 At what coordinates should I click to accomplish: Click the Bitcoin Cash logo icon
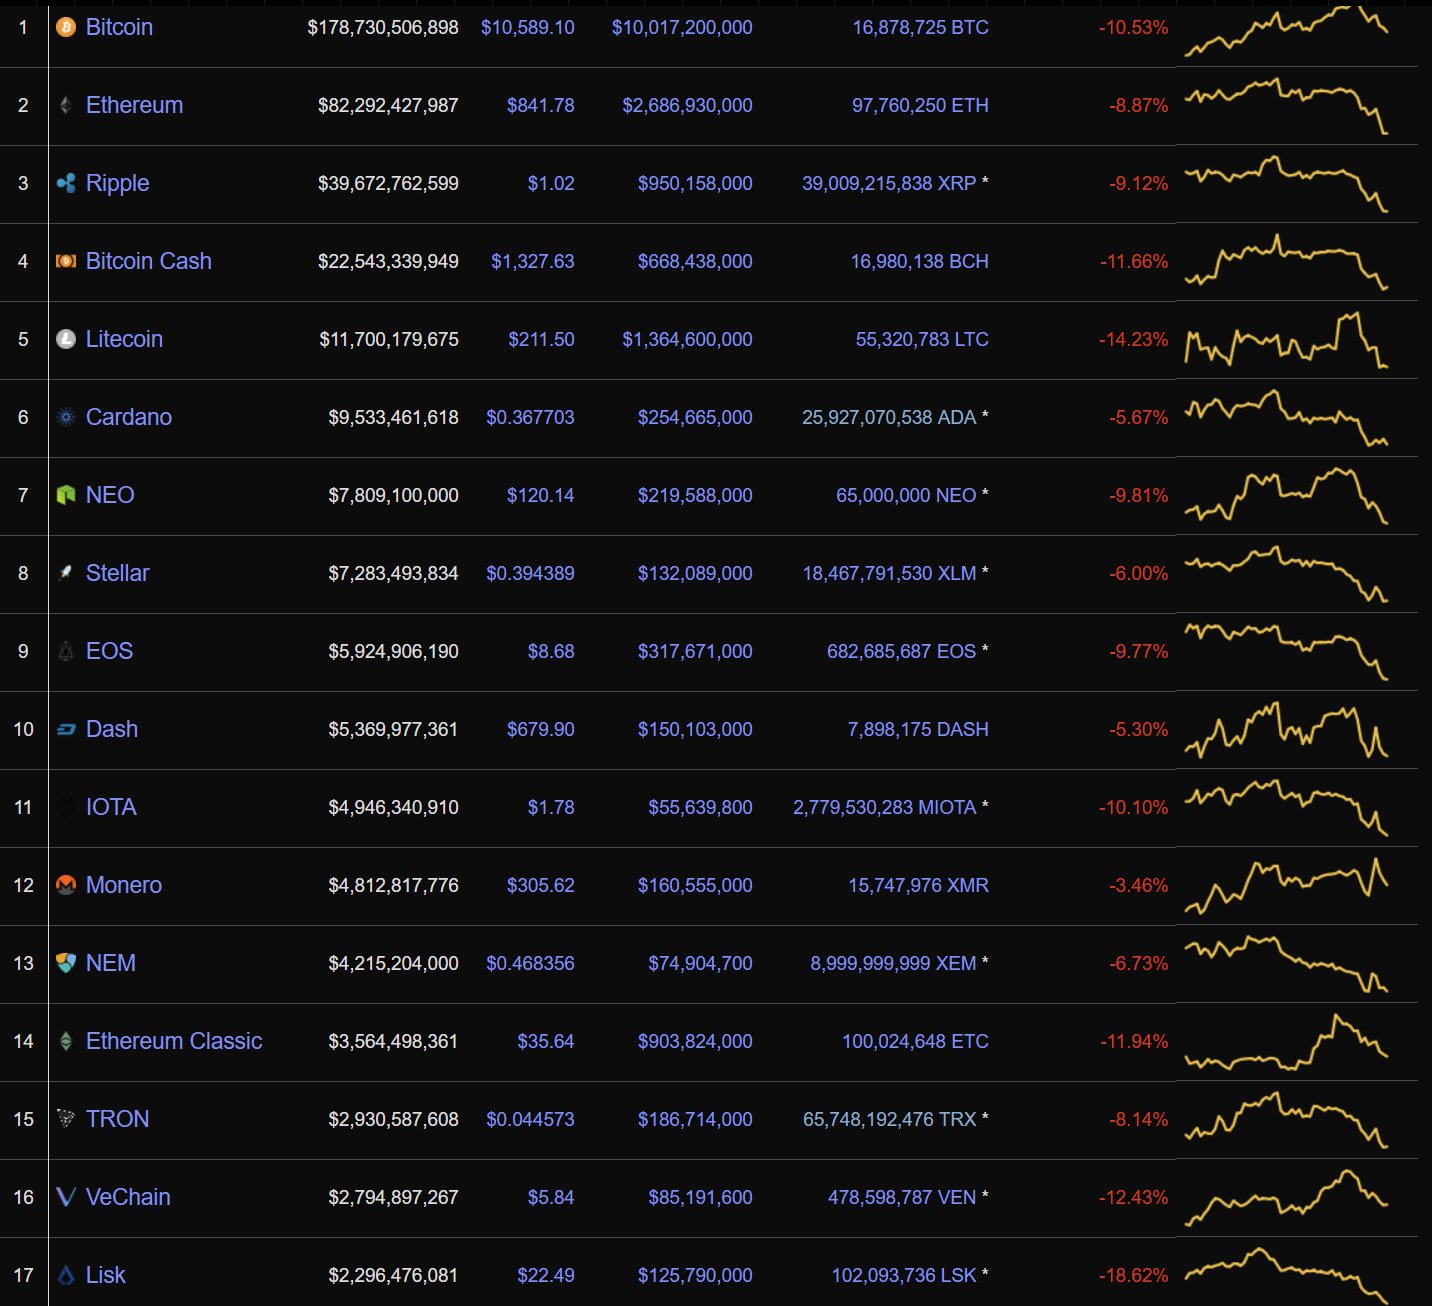(x=66, y=261)
